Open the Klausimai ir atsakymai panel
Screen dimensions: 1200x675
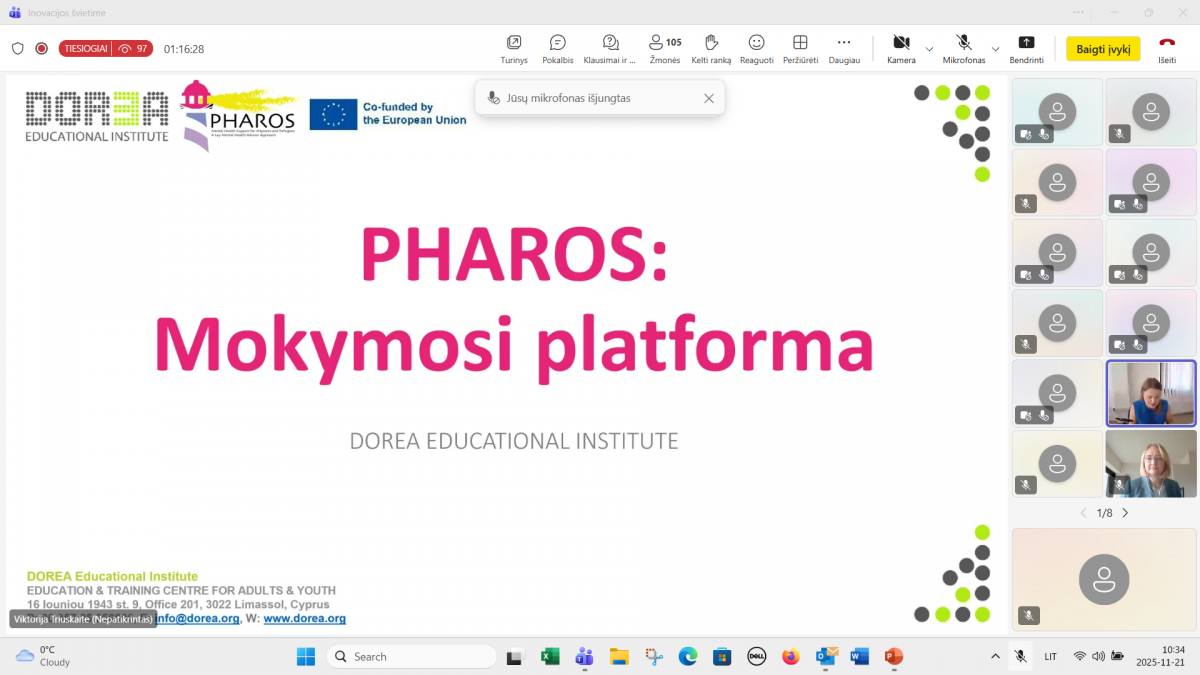click(x=610, y=48)
